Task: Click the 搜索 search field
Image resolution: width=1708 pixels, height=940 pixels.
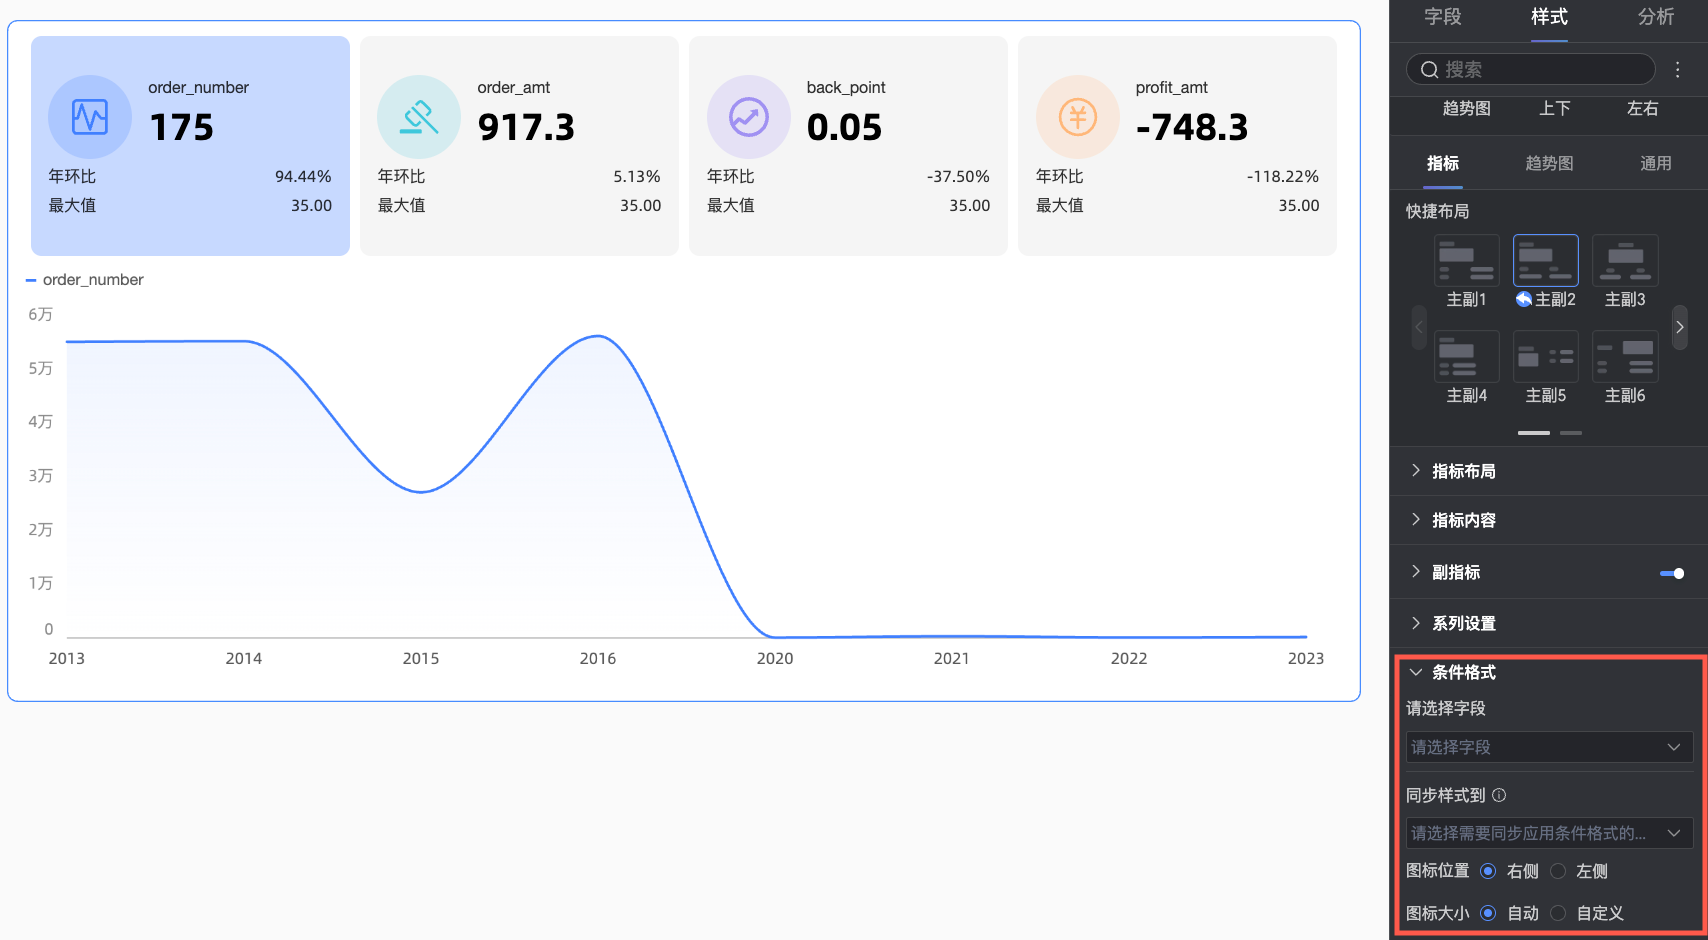Action: pos(1531,69)
